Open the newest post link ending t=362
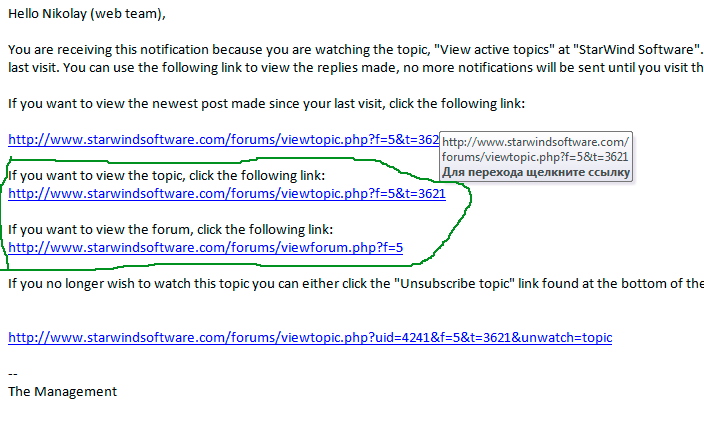This screenshot has height=428, width=704. (x=223, y=140)
